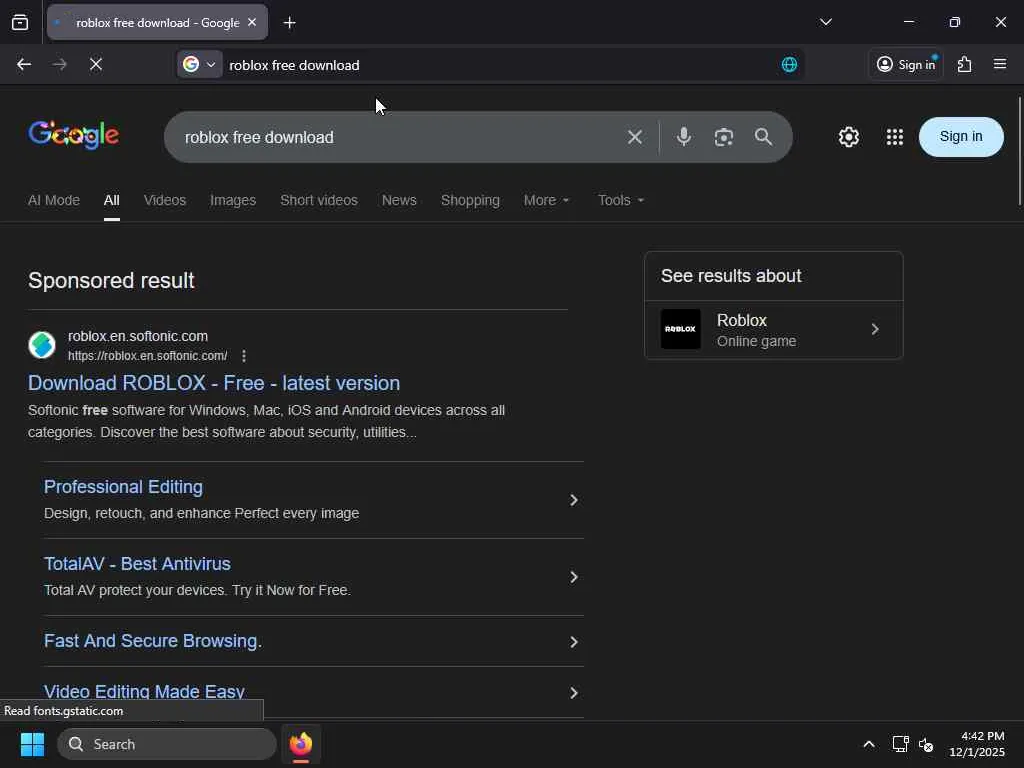Click the translate globe icon in address bar
The height and width of the screenshot is (768, 1024).
pos(789,64)
